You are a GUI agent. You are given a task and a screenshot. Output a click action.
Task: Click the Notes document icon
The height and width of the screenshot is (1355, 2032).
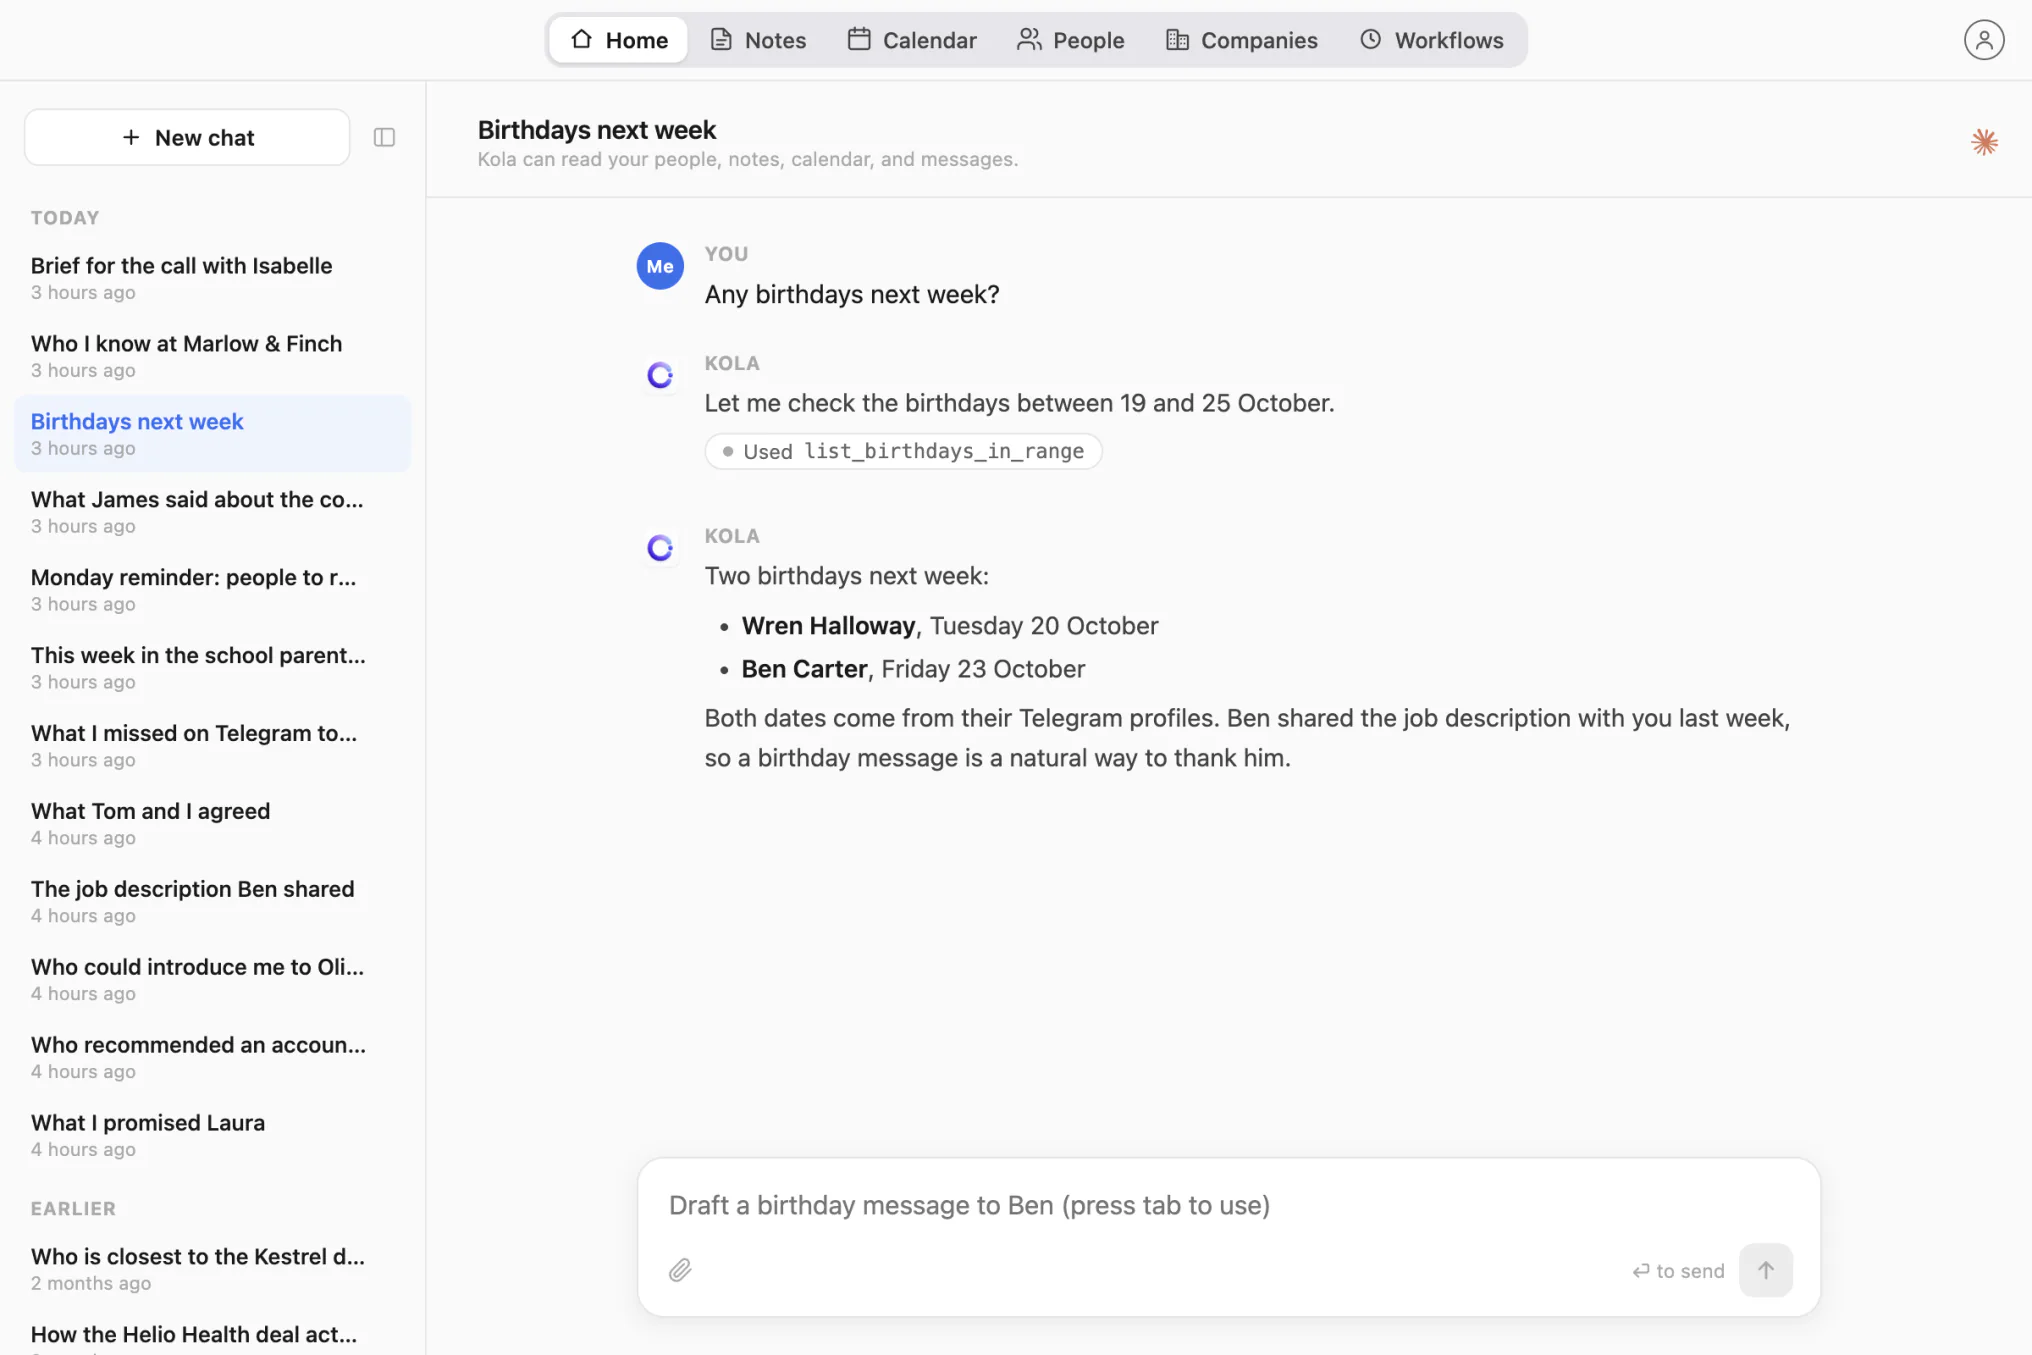721,39
